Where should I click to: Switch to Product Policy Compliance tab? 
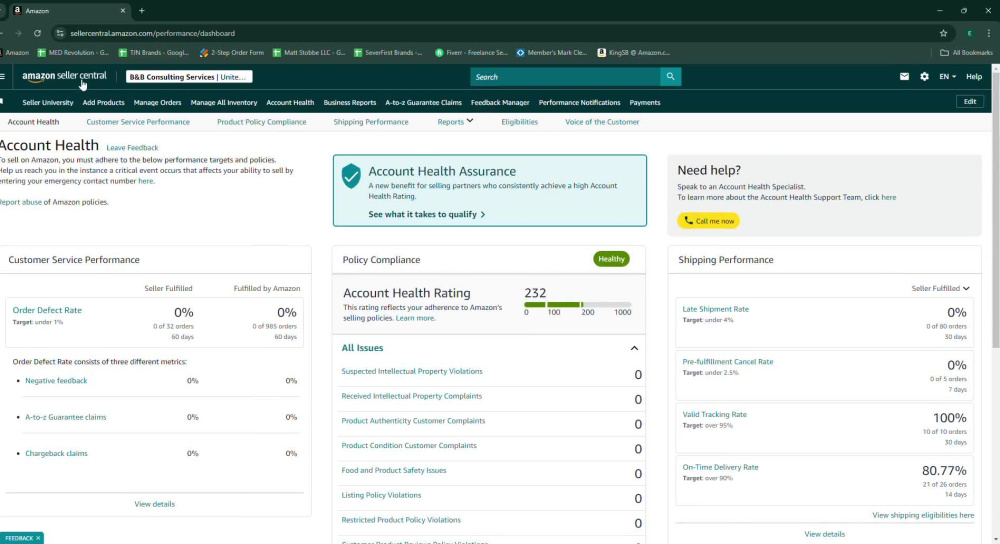tap(261, 121)
